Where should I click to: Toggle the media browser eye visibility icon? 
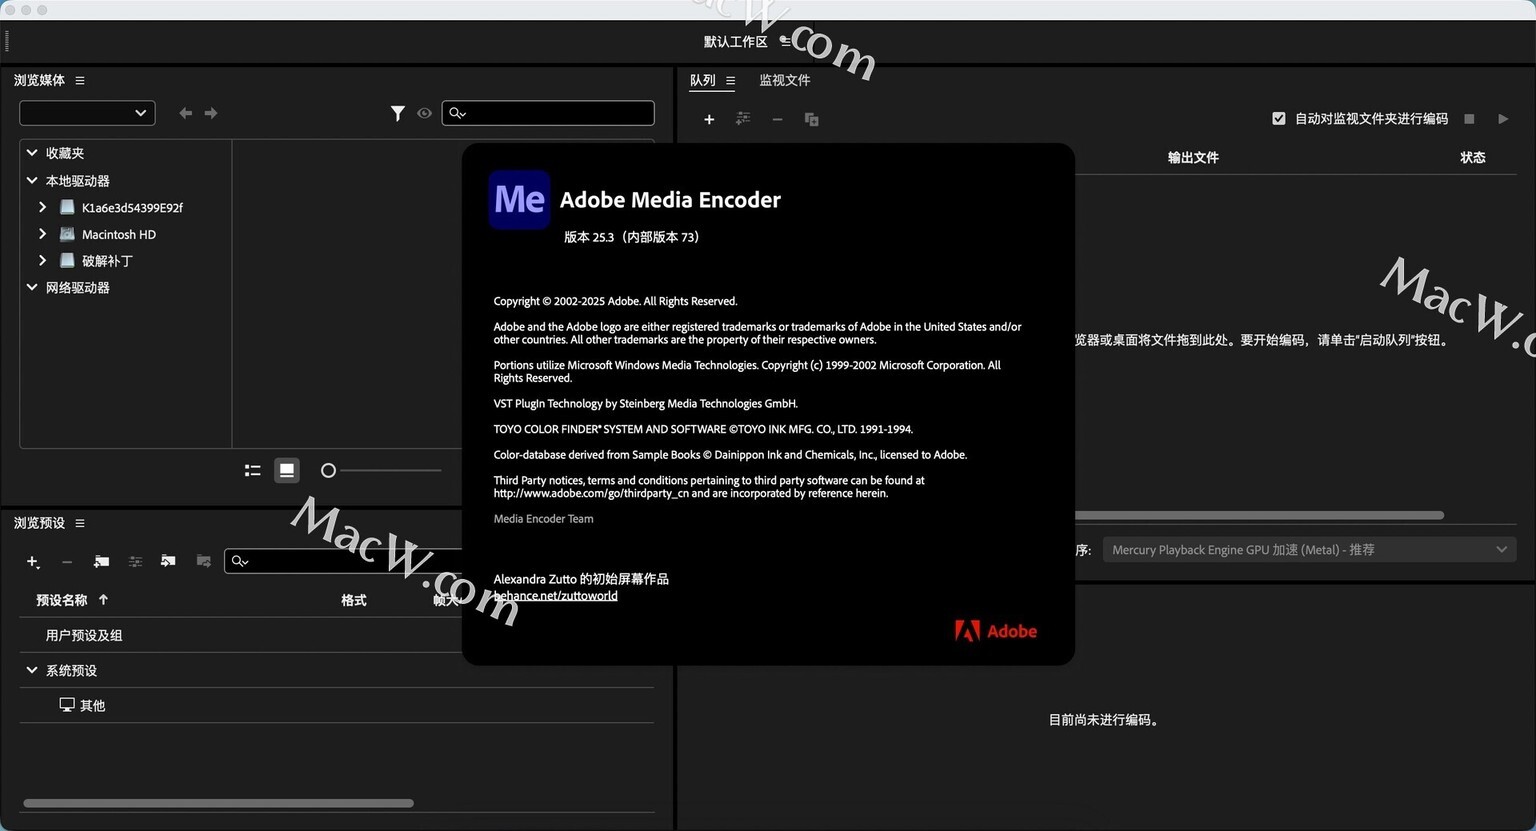pos(424,113)
